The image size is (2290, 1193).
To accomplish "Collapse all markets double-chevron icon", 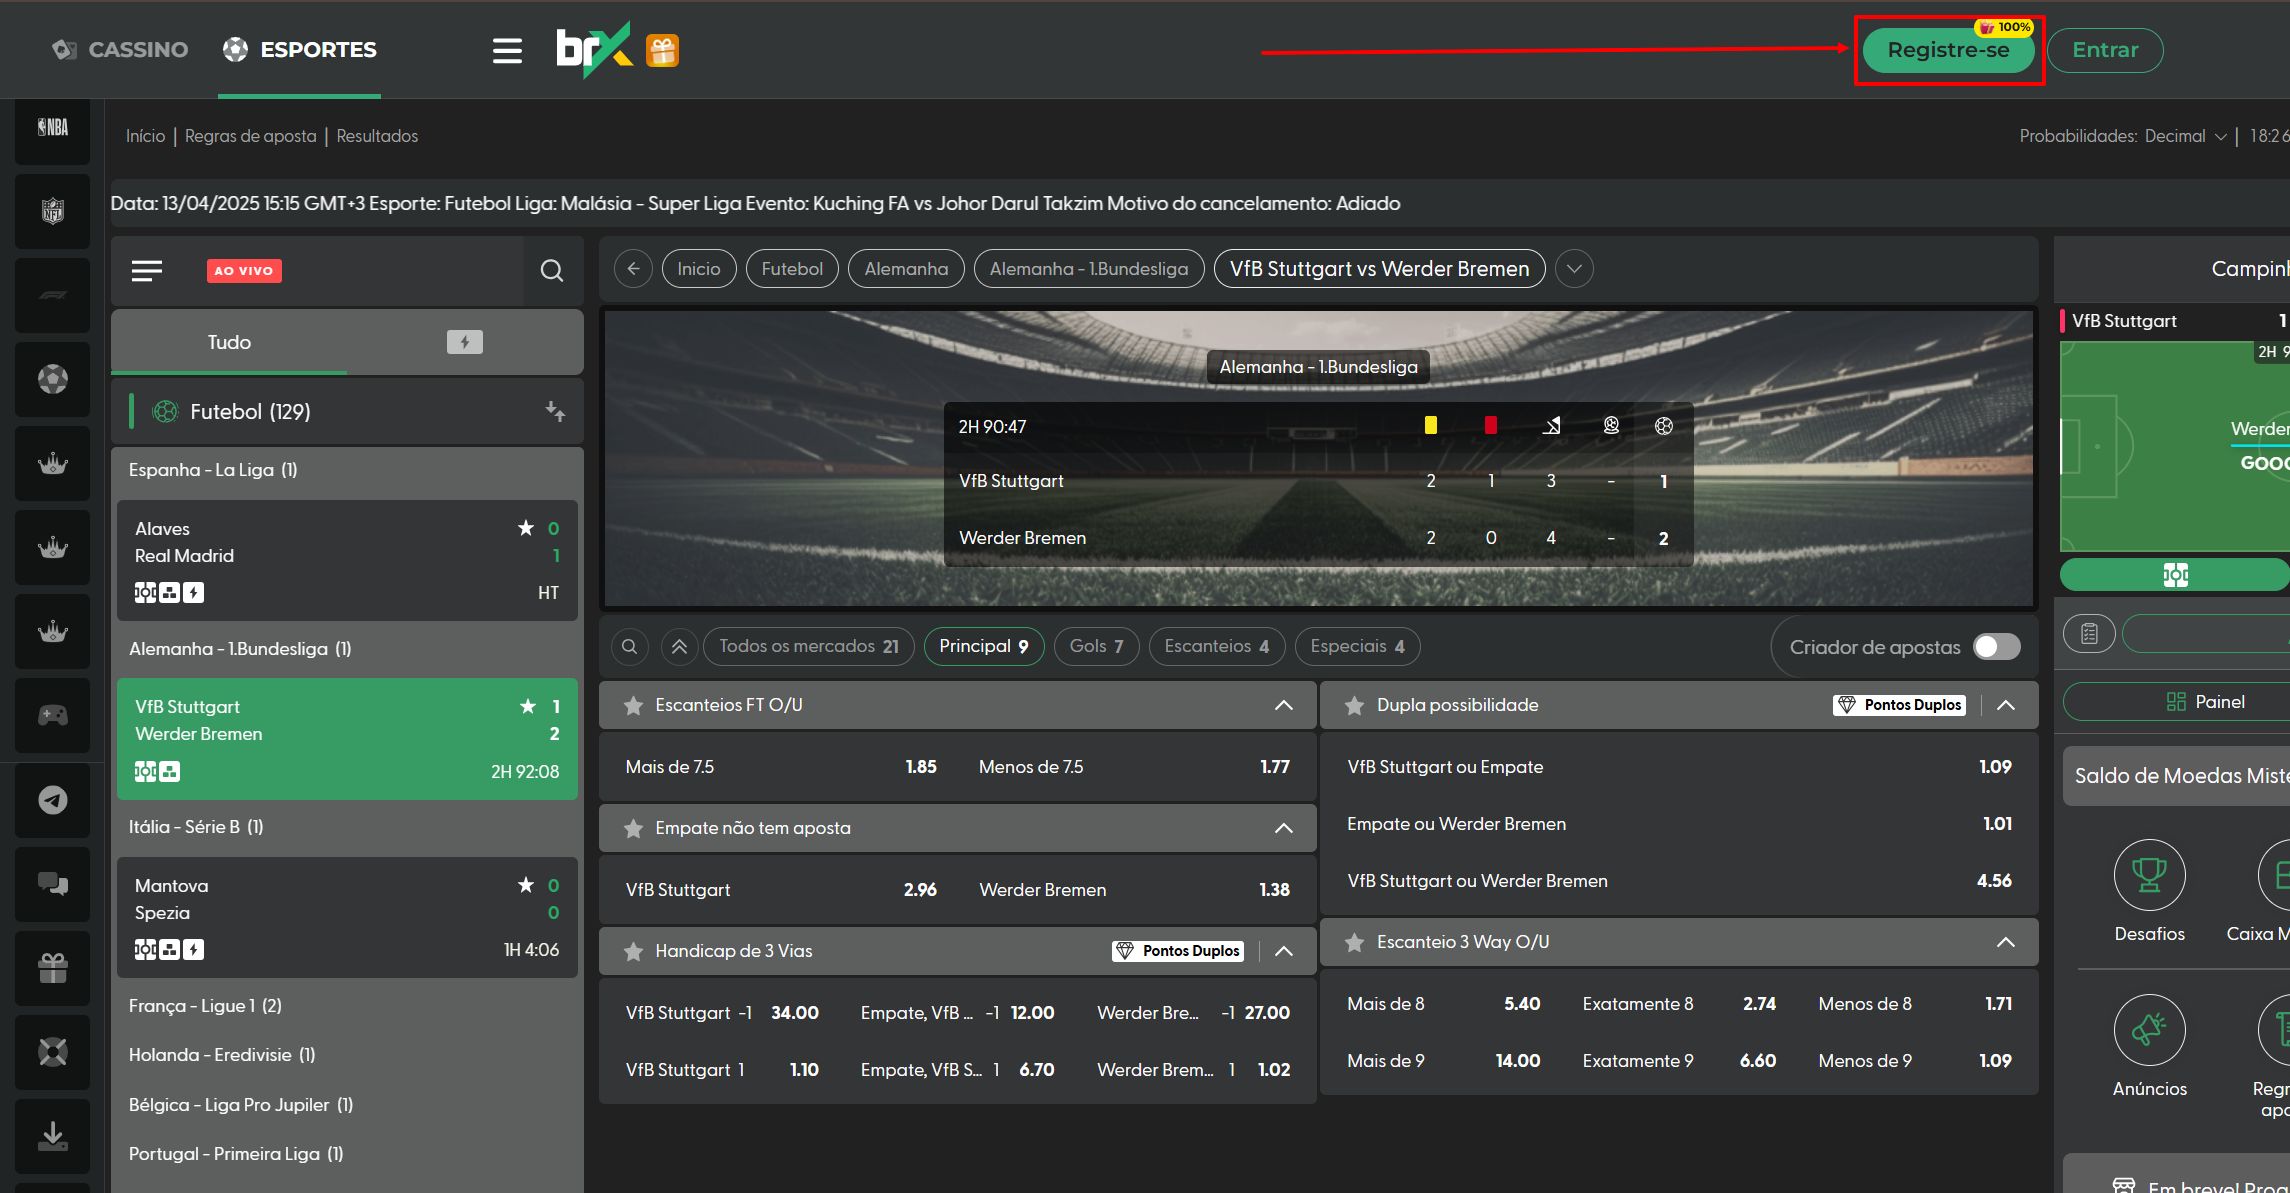I will [679, 647].
